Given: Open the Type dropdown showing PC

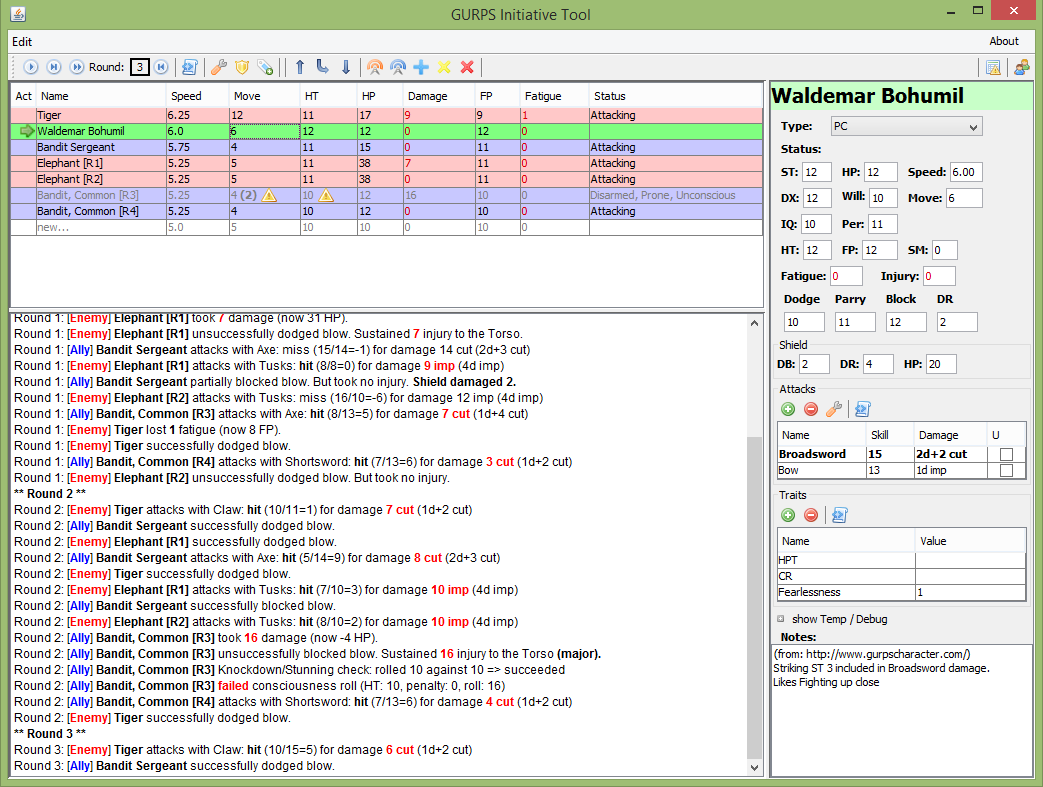Looking at the screenshot, I should pyautogui.click(x=906, y=126).
